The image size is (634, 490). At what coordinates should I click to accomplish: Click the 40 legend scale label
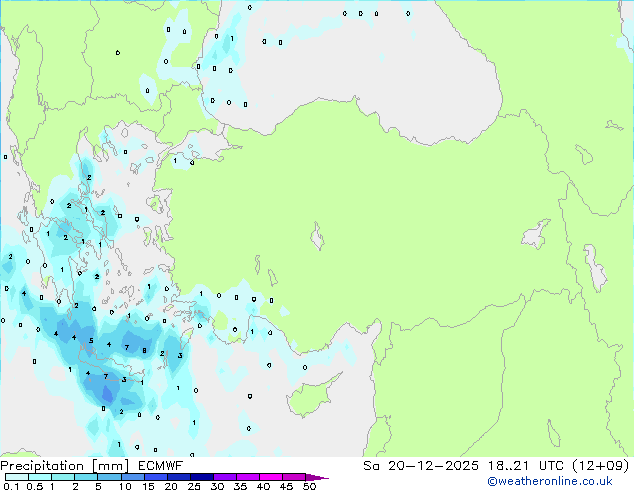(x=263, y=486)
